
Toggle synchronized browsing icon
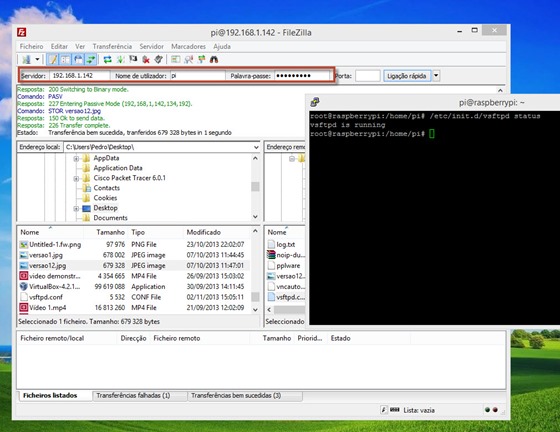coord(201,60)
